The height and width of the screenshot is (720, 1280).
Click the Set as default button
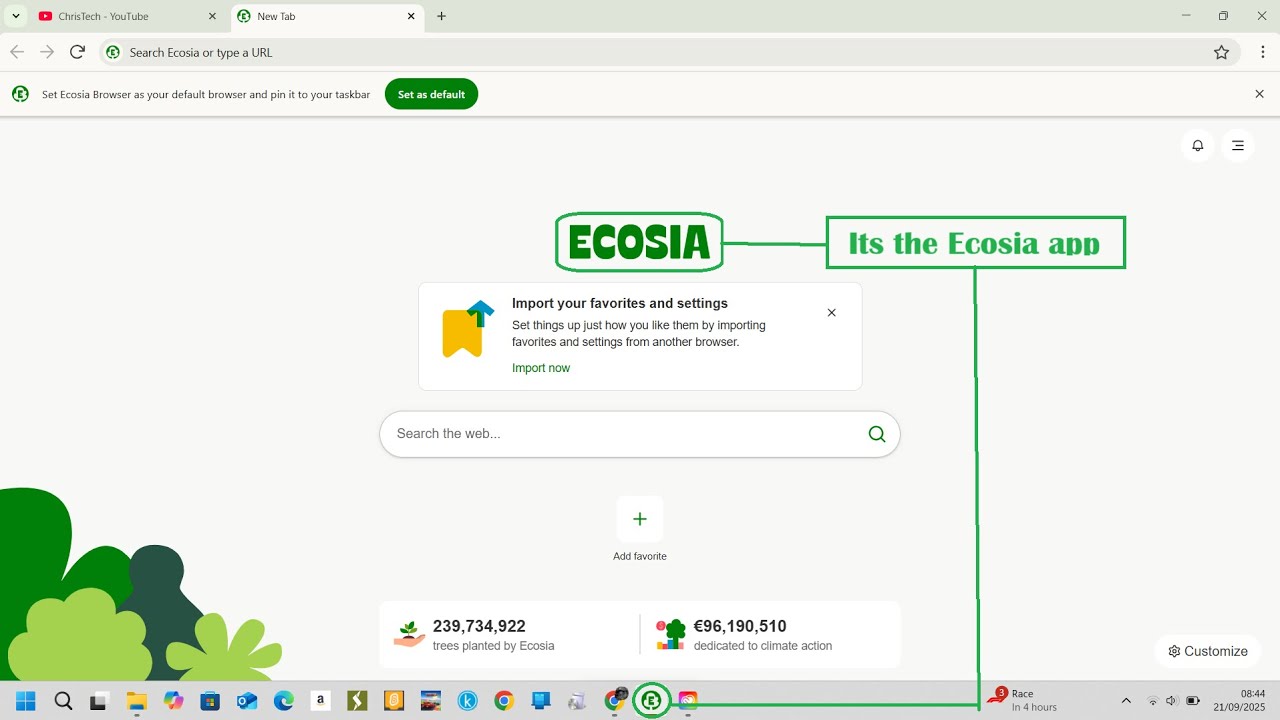pyautogui.click(x=431, y=94)
